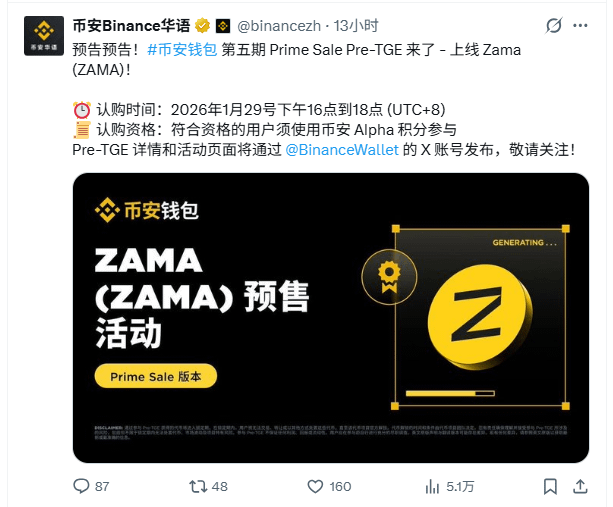Screen dimensions: 613x507
Task: Click the reply comment icon
Action: click(81, 486)
